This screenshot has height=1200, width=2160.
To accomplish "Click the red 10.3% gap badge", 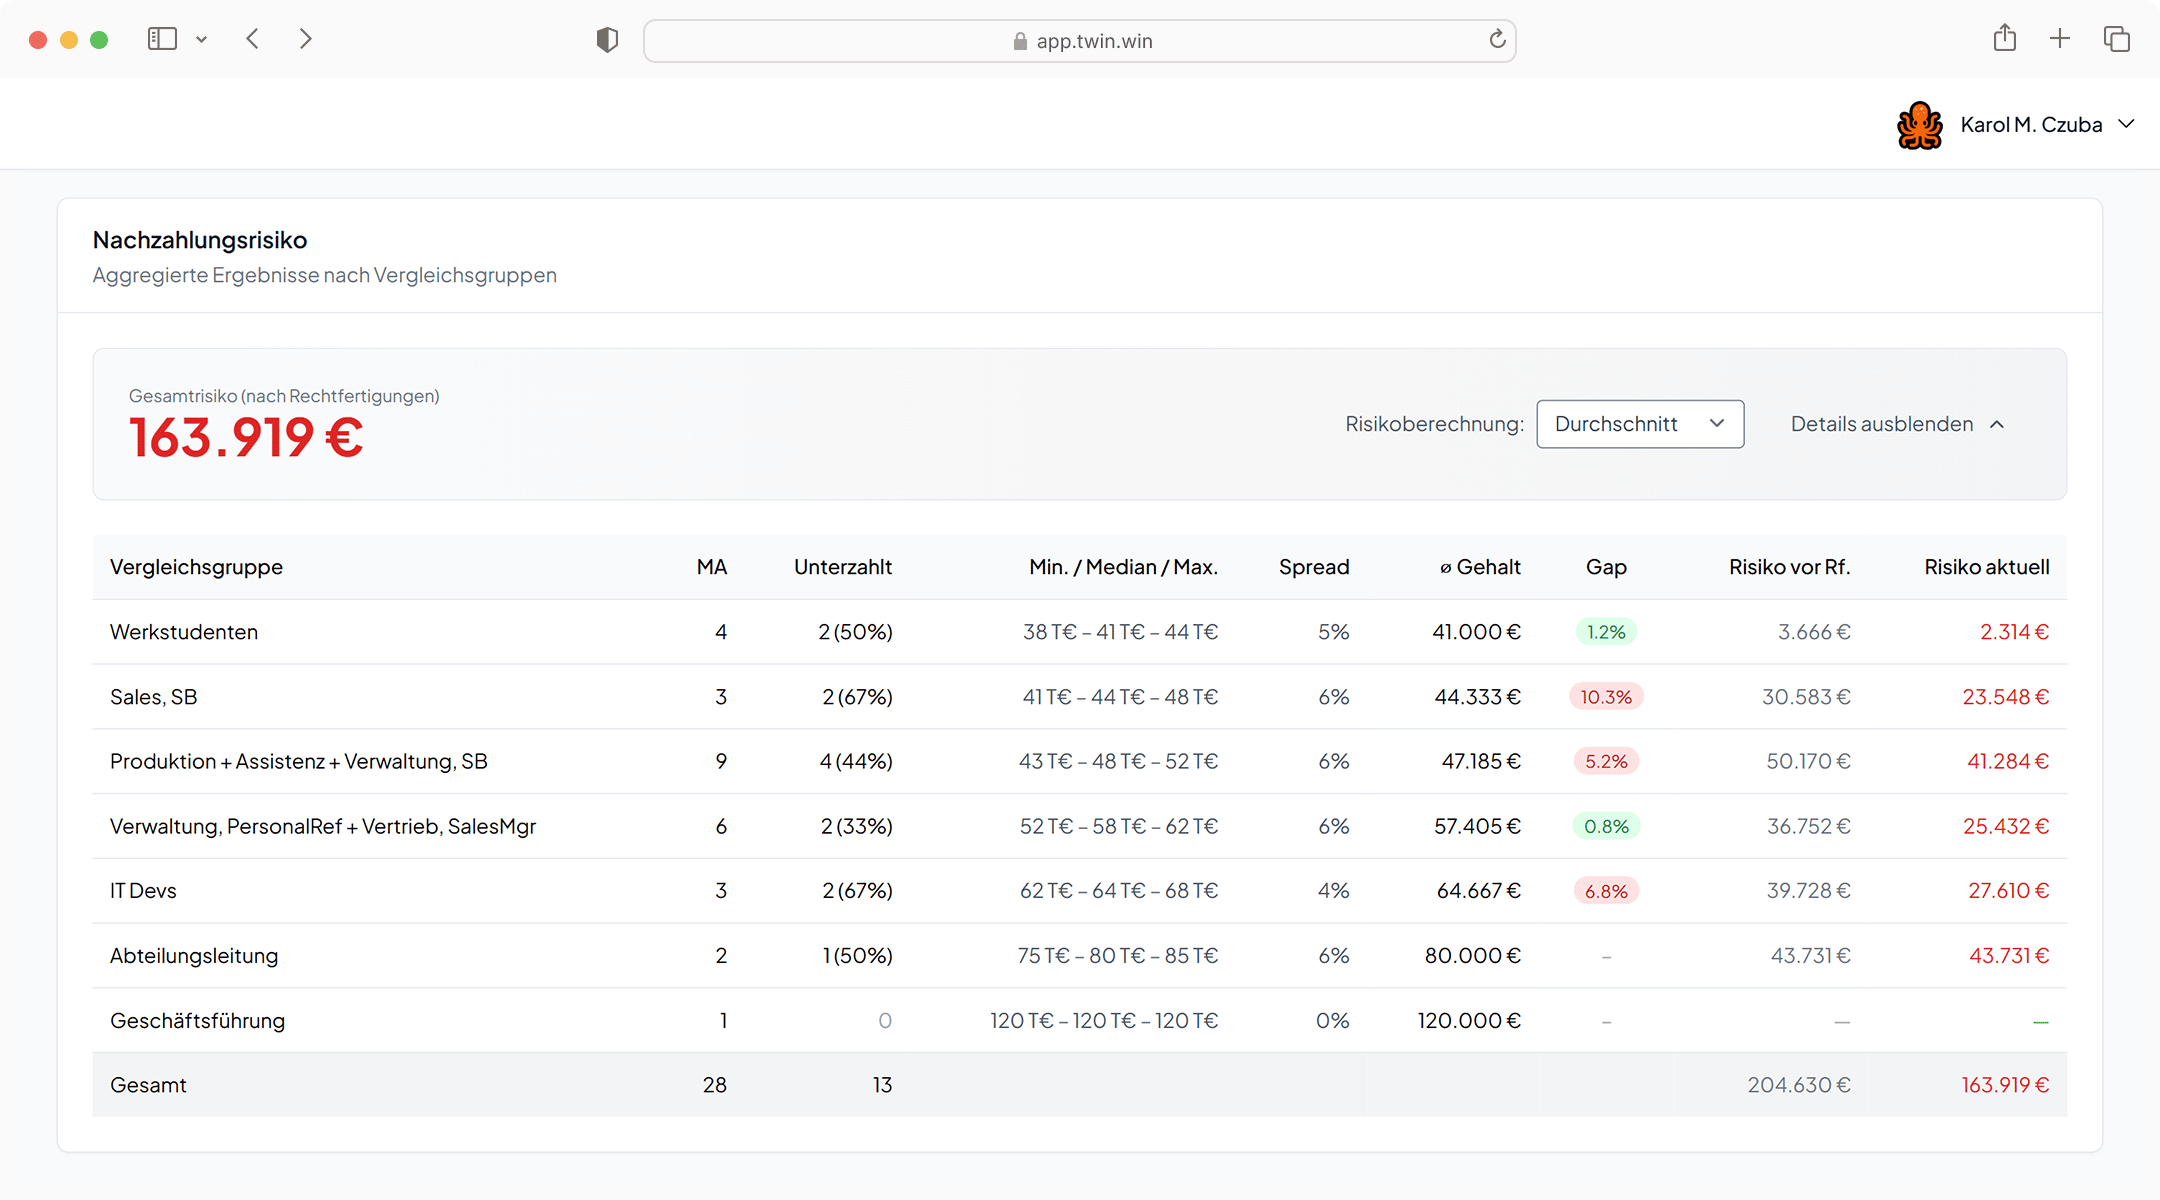I will 1606,697.
